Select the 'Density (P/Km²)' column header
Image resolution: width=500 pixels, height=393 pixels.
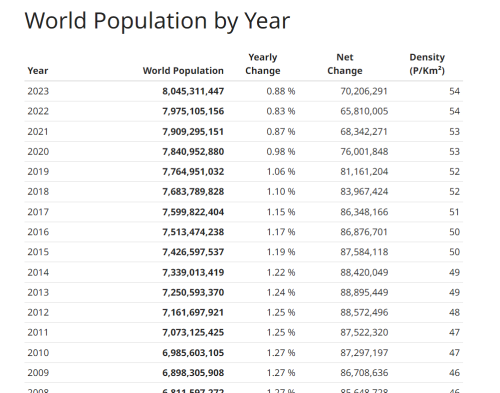(427, 64)
